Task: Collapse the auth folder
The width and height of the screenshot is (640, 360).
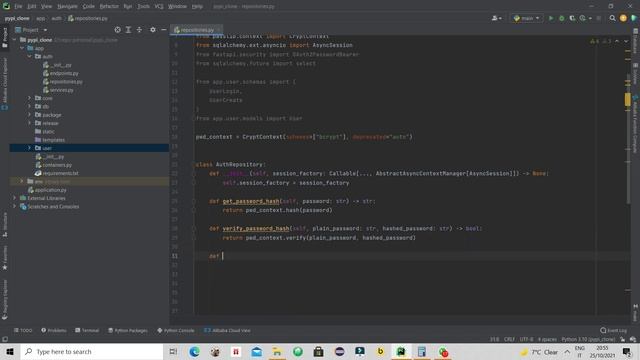Action: pyautogui.click(x=29, y=56)
